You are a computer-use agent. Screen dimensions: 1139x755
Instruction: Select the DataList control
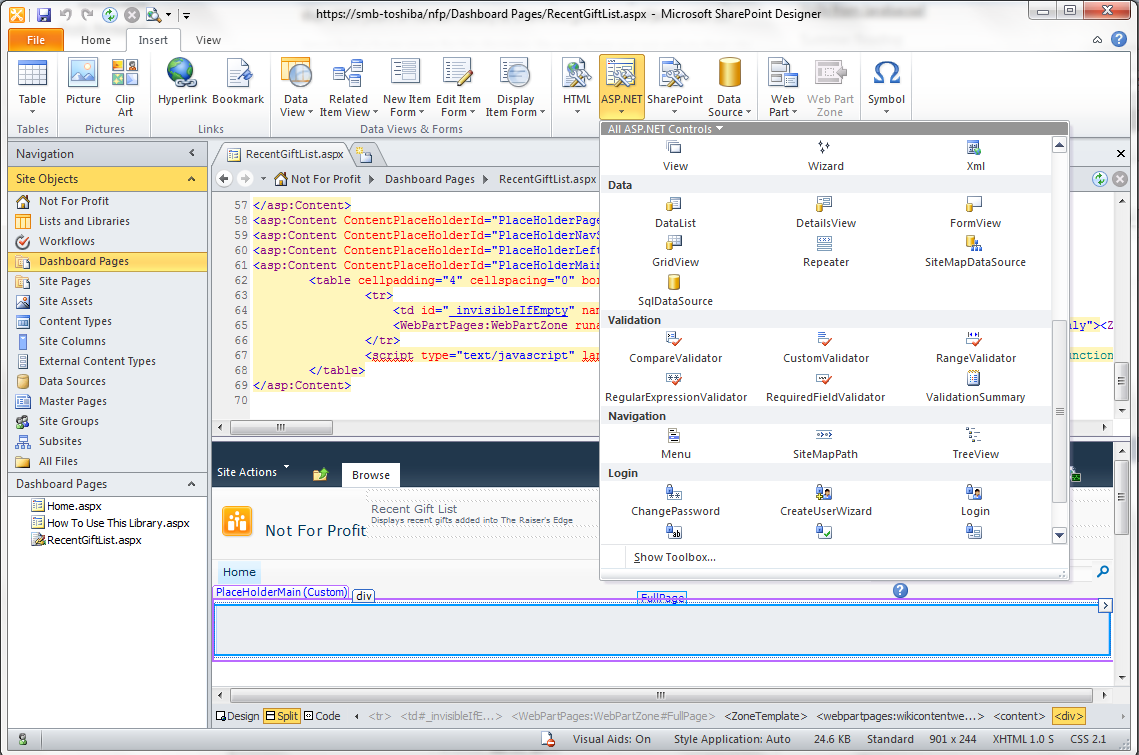[675, 213]
